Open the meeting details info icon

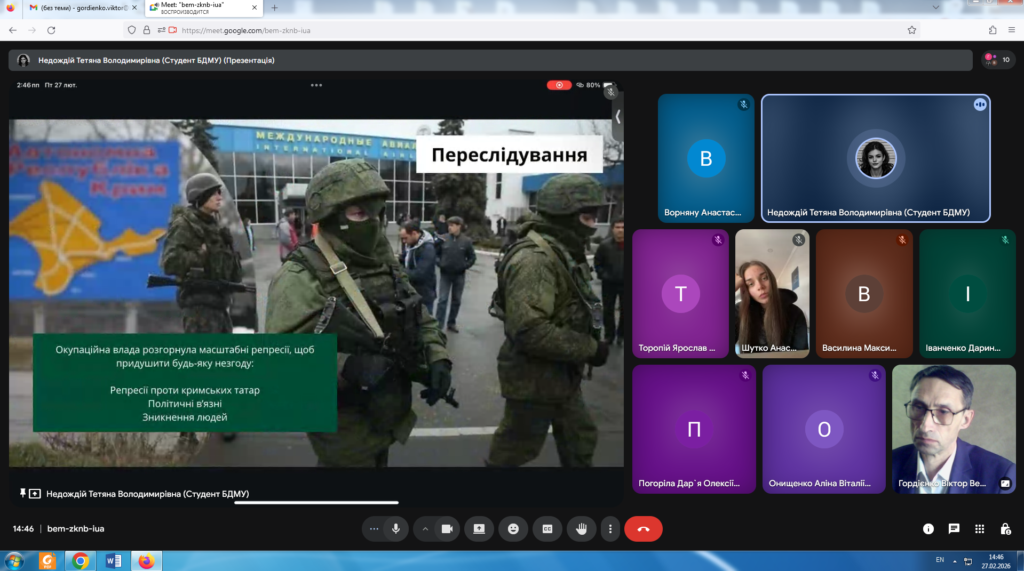click(928, 529)
